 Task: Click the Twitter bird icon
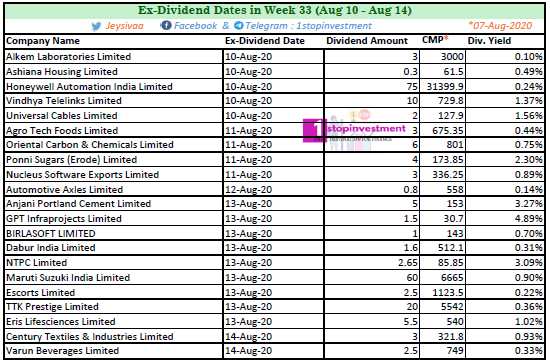point(96,26)
